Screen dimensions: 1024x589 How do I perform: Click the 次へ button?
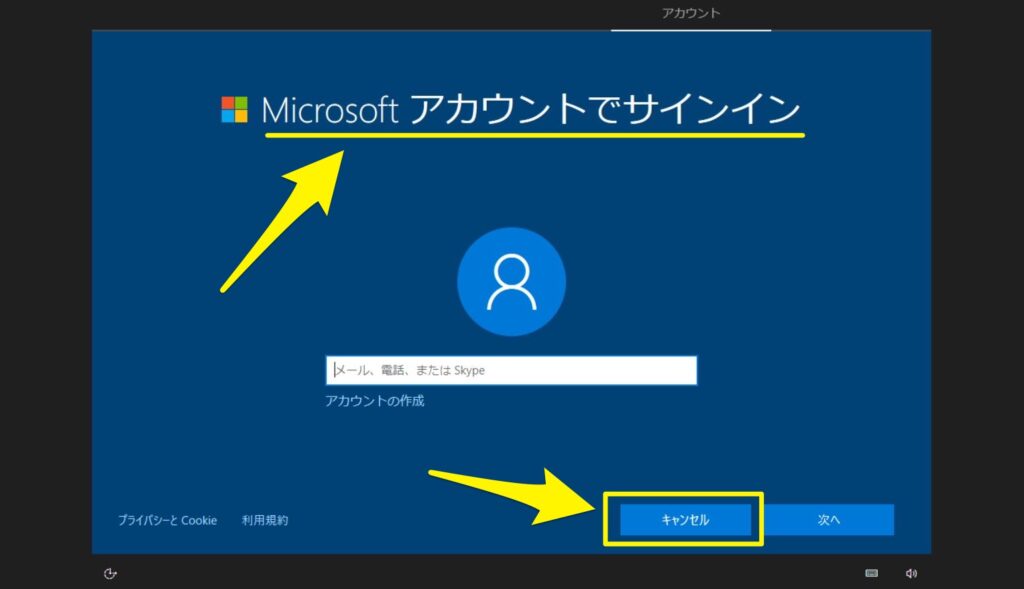click(829, 520)
